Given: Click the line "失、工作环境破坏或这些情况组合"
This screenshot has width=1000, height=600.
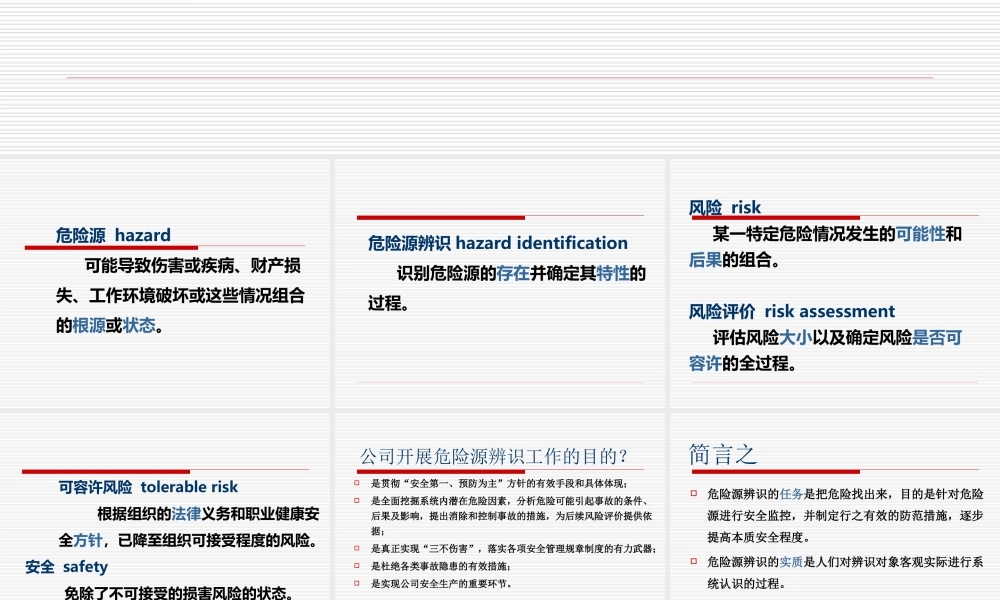Looking at the screenshot, I should (x=180, y=296).
